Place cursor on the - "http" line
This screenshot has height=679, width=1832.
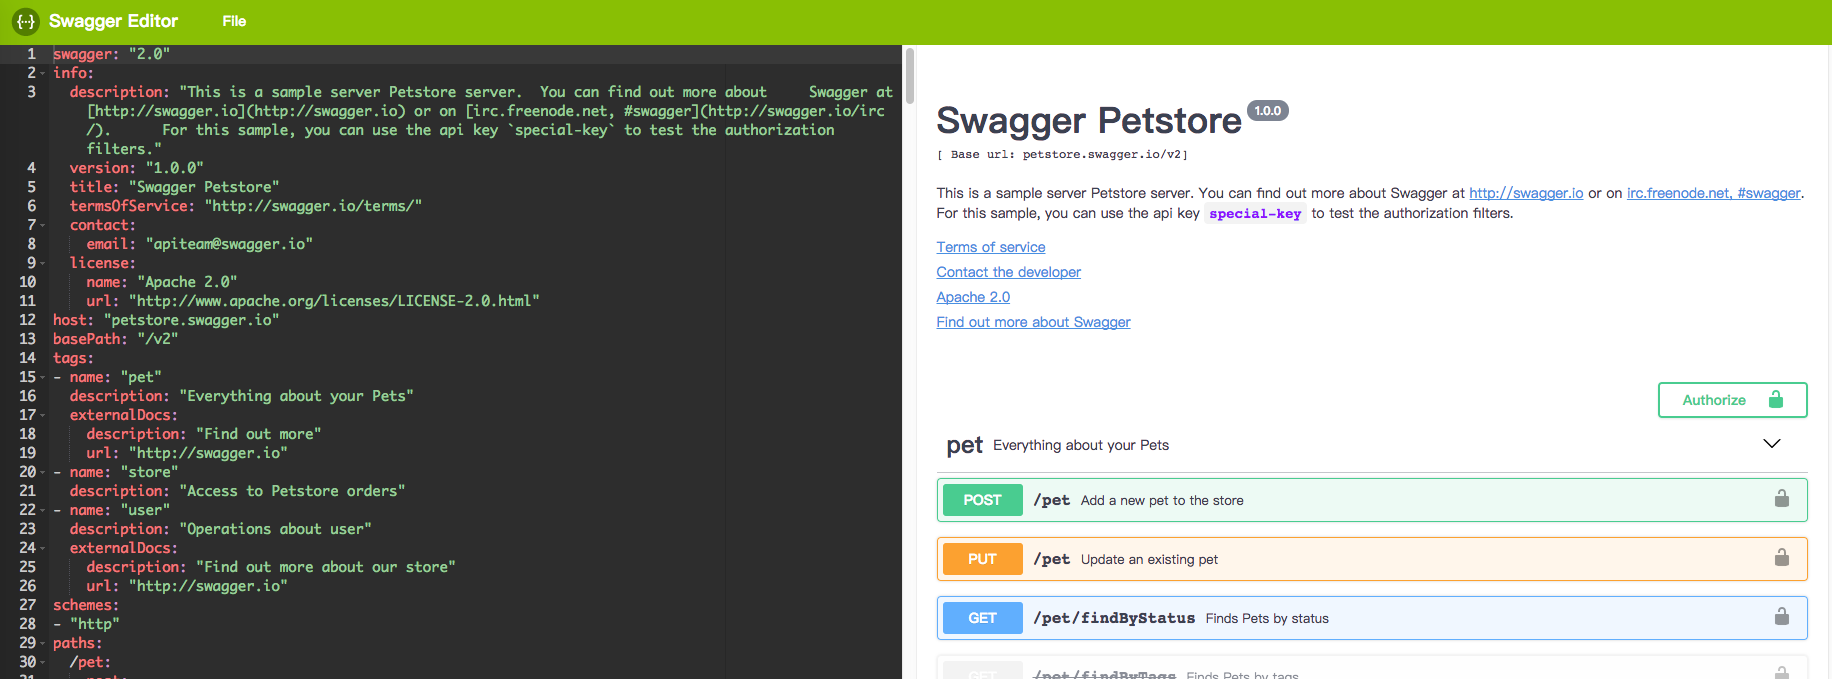(86, 624)
